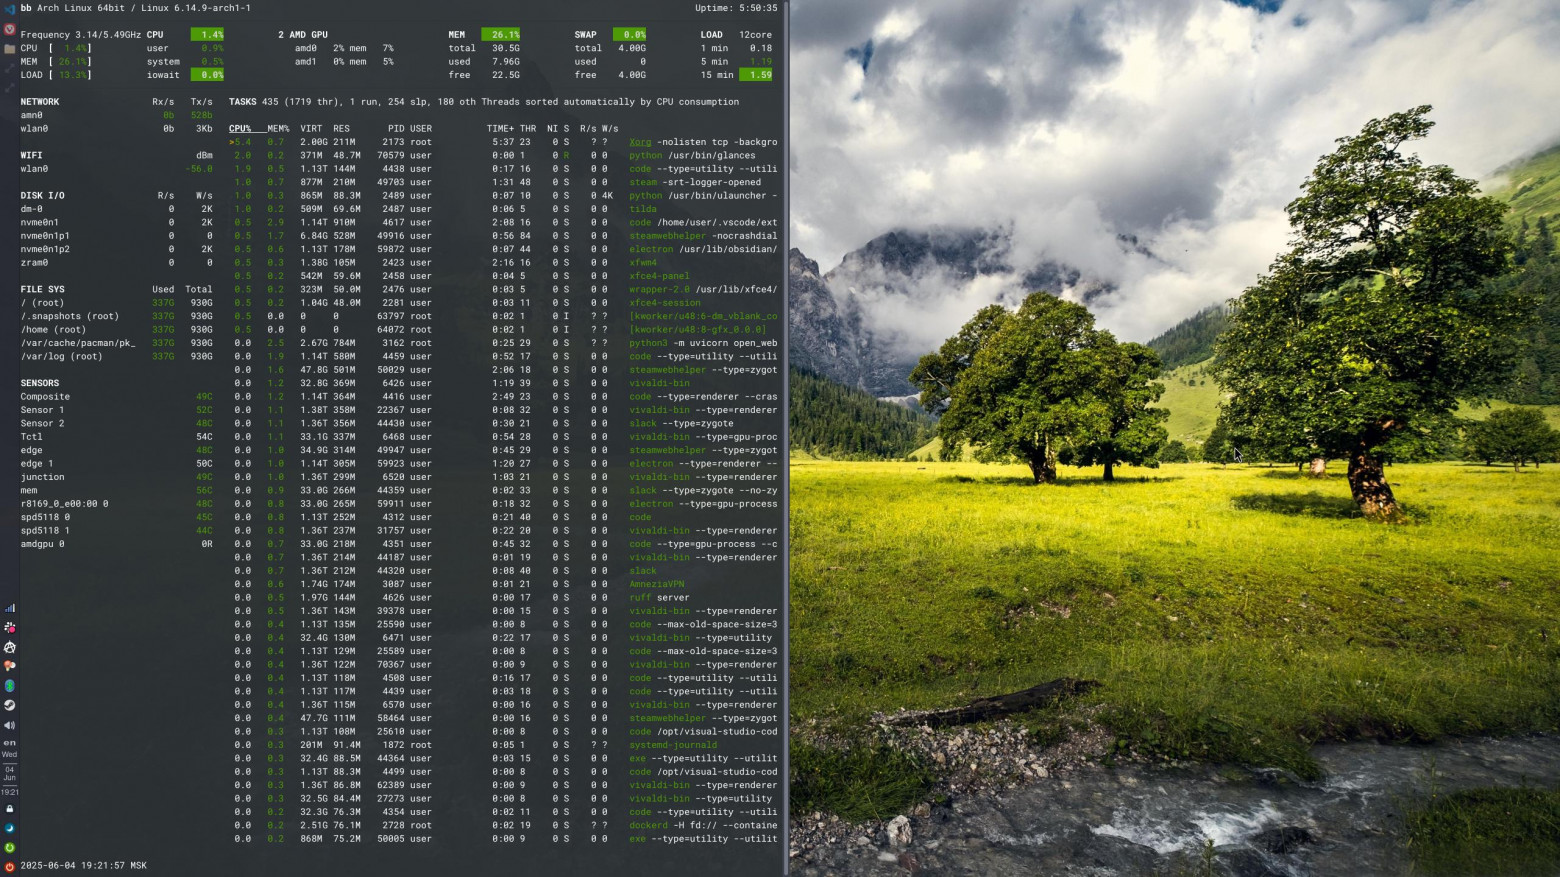Click the red power-off icon

point(10,866)
